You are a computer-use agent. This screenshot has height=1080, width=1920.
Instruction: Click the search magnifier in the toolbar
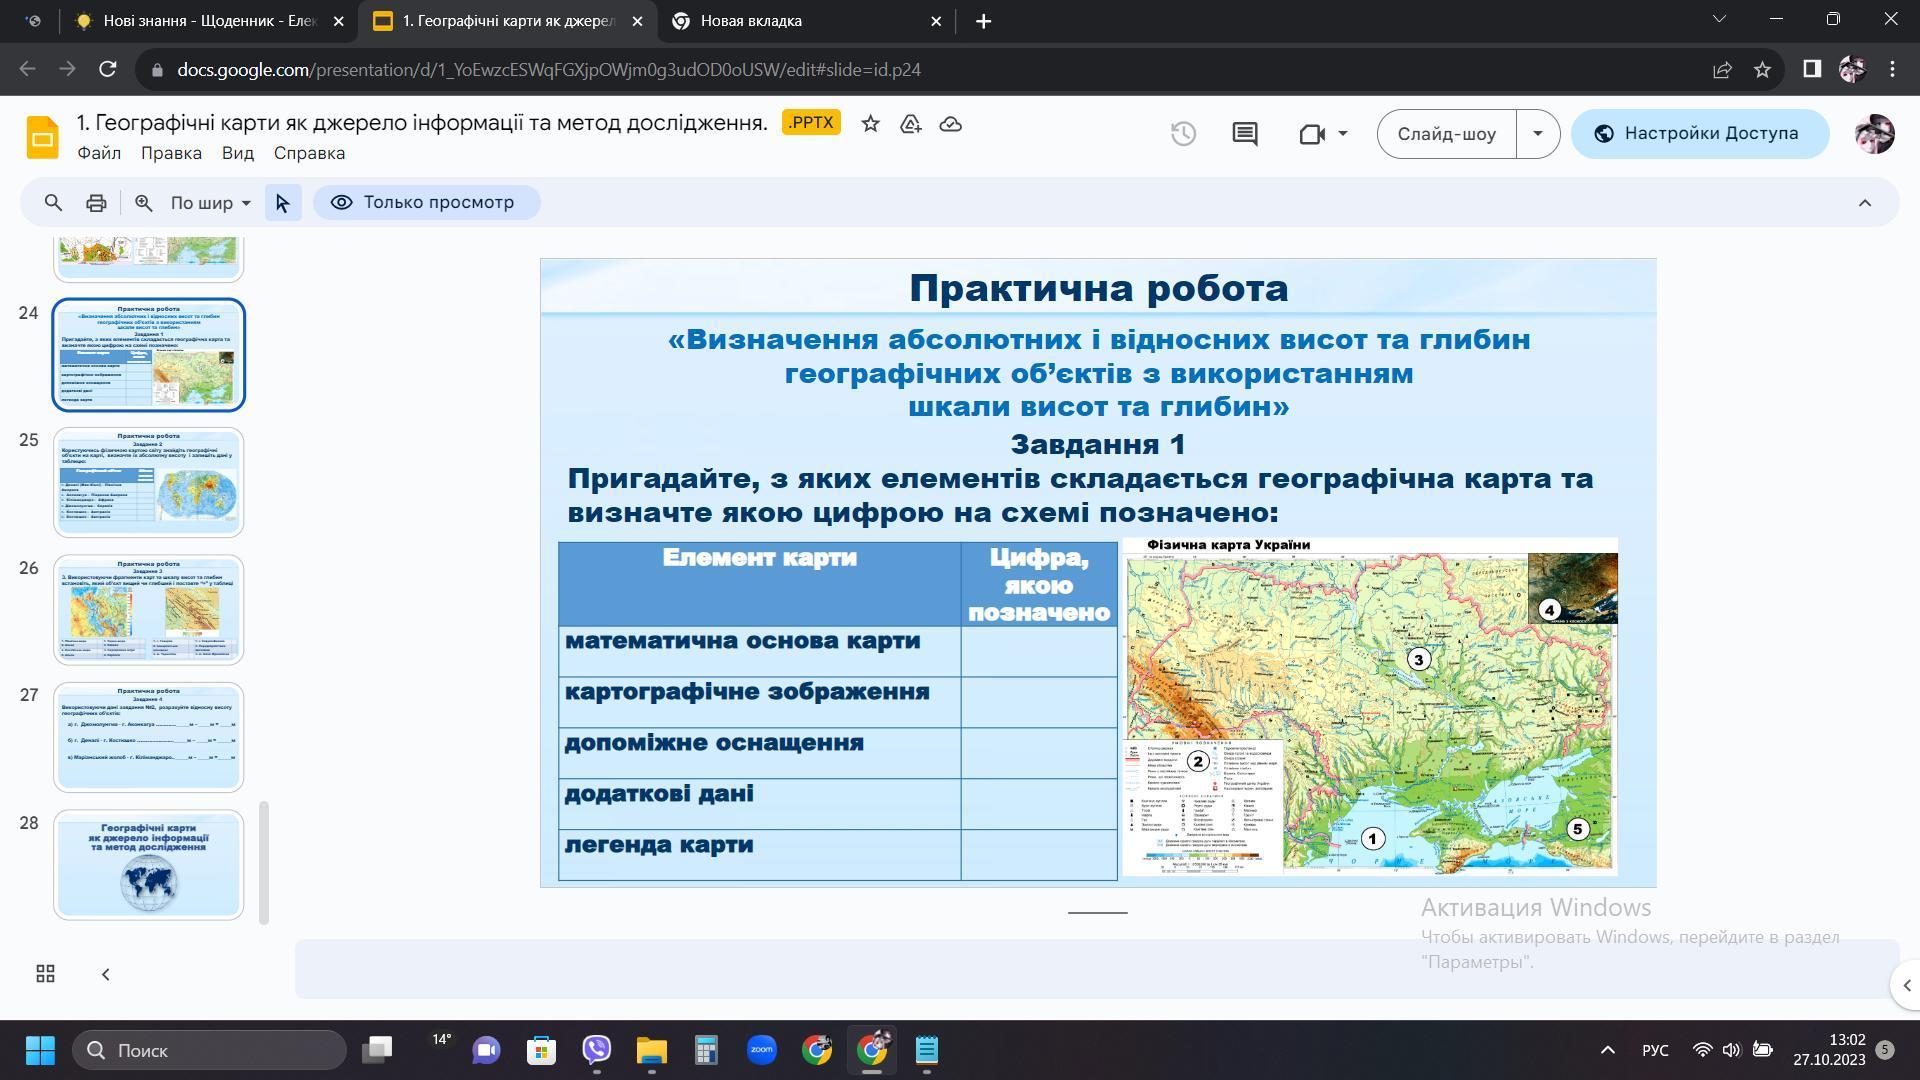tap(53, 203)
